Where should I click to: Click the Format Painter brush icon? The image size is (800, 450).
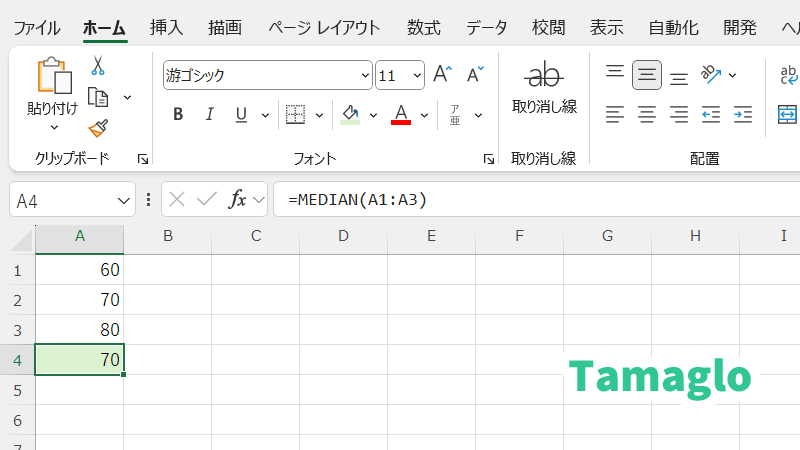click(98, 128)
